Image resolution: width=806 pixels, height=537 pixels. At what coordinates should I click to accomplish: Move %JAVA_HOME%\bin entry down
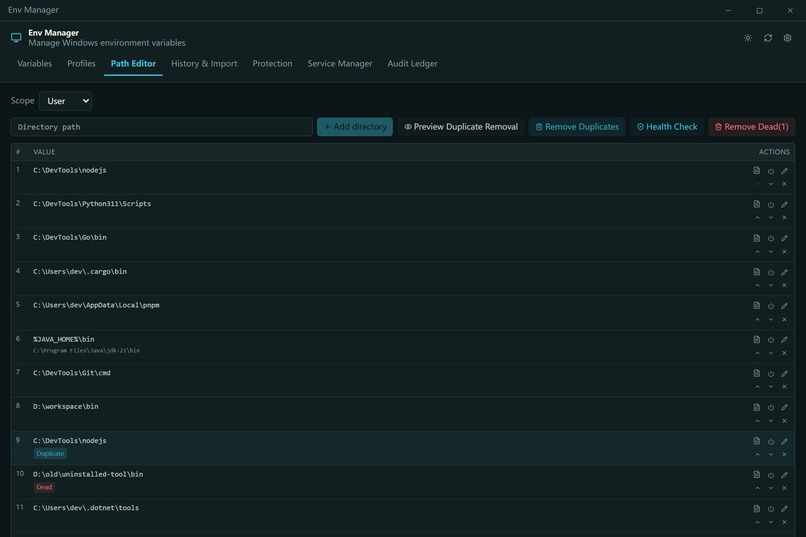pos(771,353)
